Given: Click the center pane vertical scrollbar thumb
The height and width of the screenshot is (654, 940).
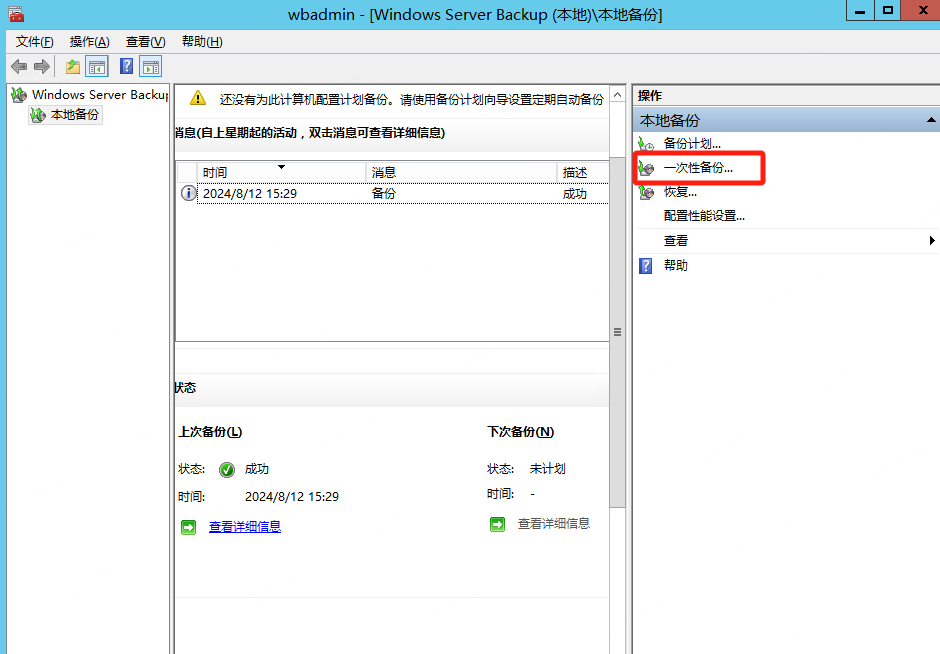Looking at the screenshot, I should (x=617, y=333).
